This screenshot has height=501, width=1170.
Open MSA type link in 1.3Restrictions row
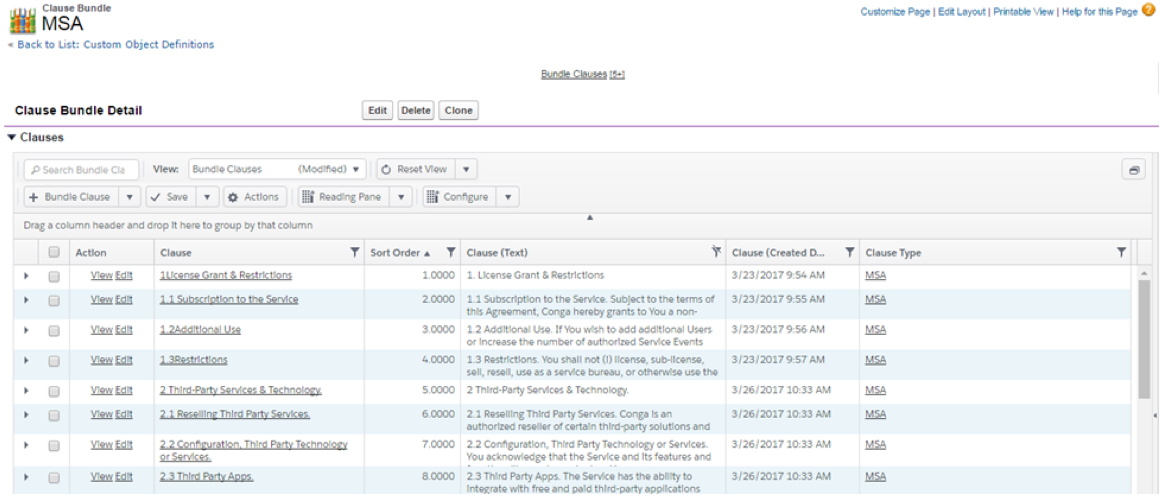875,360
